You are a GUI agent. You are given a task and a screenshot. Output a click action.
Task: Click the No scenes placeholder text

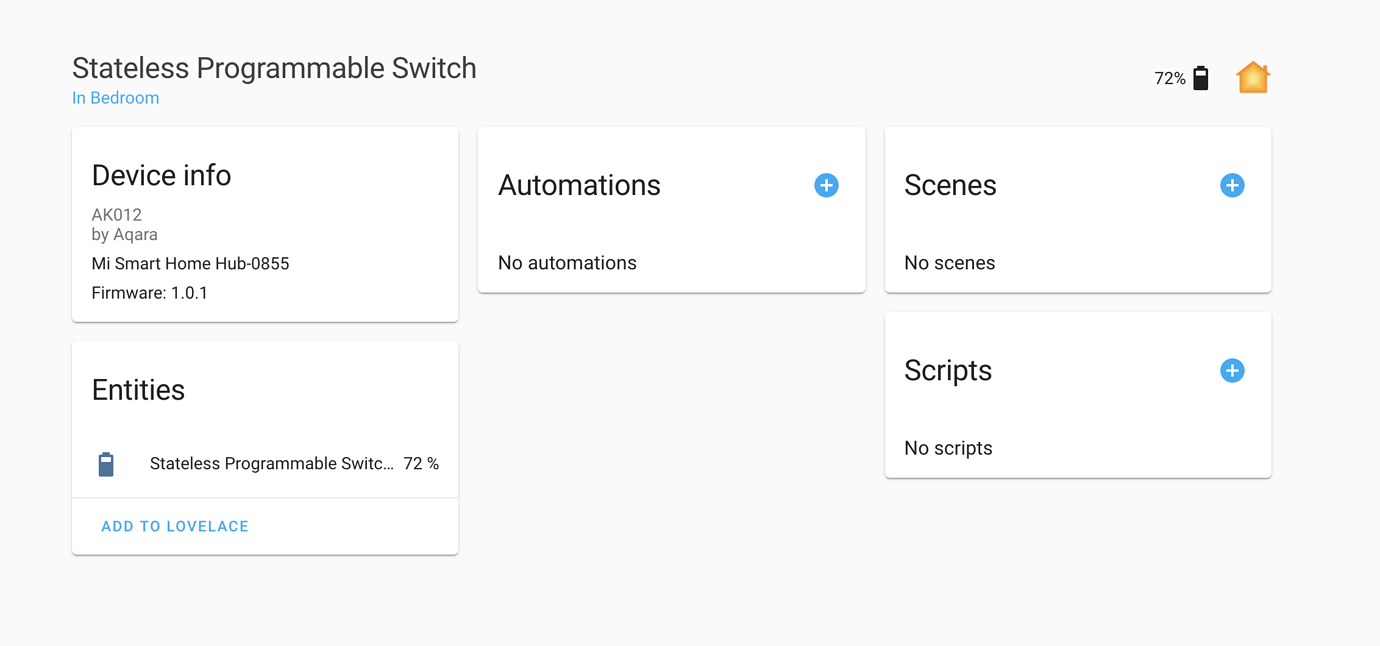click(x=949, y=262)
